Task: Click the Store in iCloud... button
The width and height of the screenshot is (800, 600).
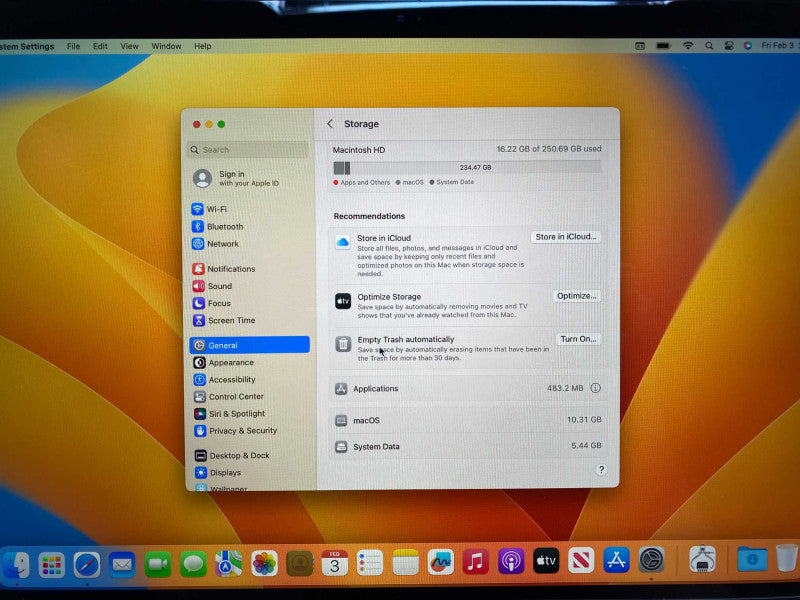Action: (x=565, y=237)
